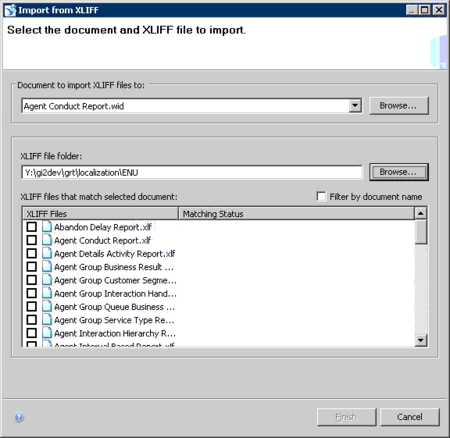Sort by the XLIFF Files column header
Screen dimensions: 450x438
(x=100, y=214)
